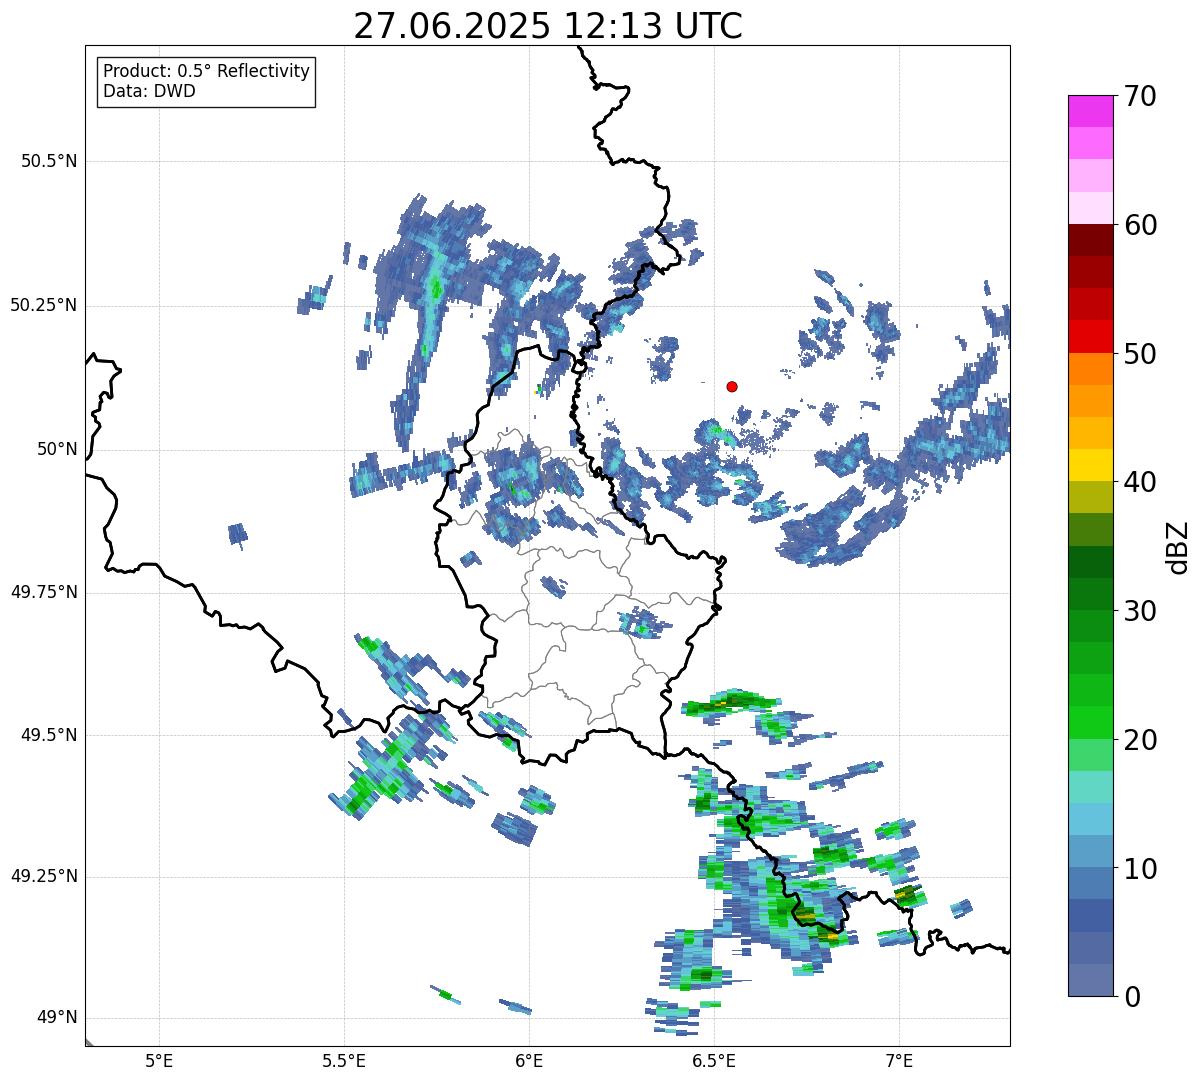Click the 6°E longitude label
Image resolution: width=1202 pixels, height=1081 pixels.
(x=529, y=1060)
